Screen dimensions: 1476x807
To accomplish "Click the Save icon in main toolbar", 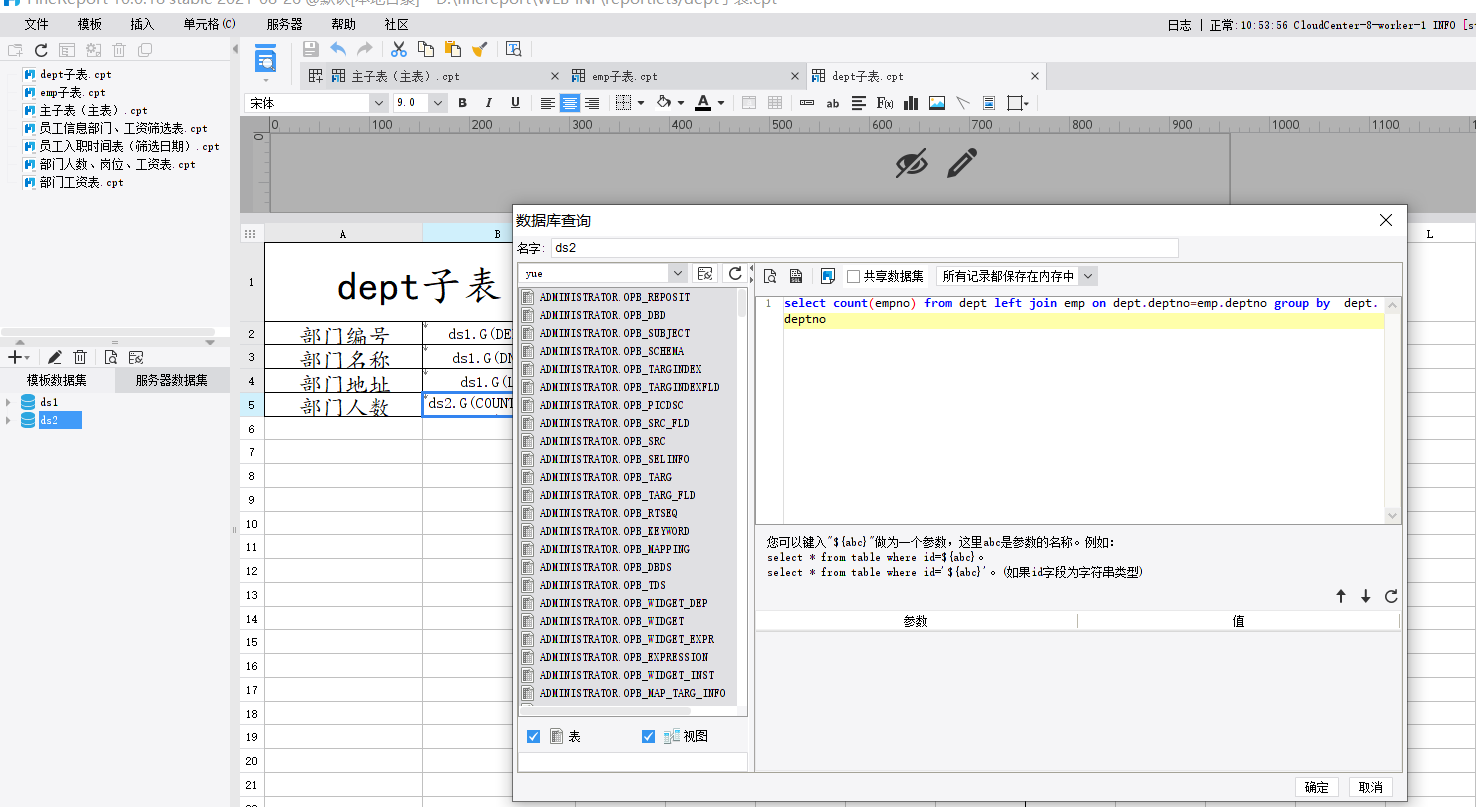I will [x=310, y=49].
